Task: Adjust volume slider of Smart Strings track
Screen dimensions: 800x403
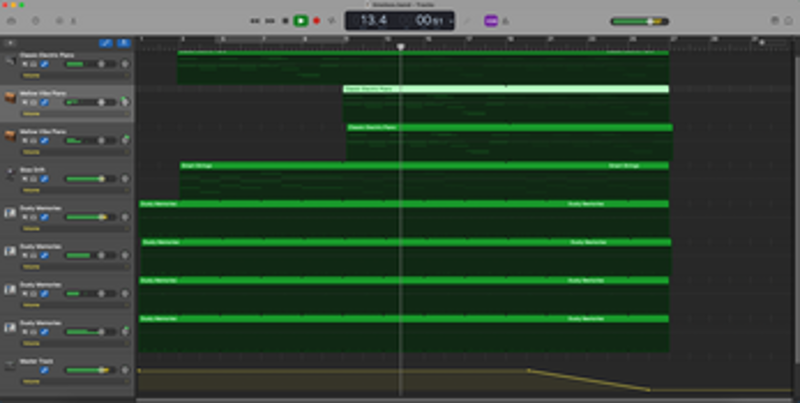Action: [x=91, y=179]
